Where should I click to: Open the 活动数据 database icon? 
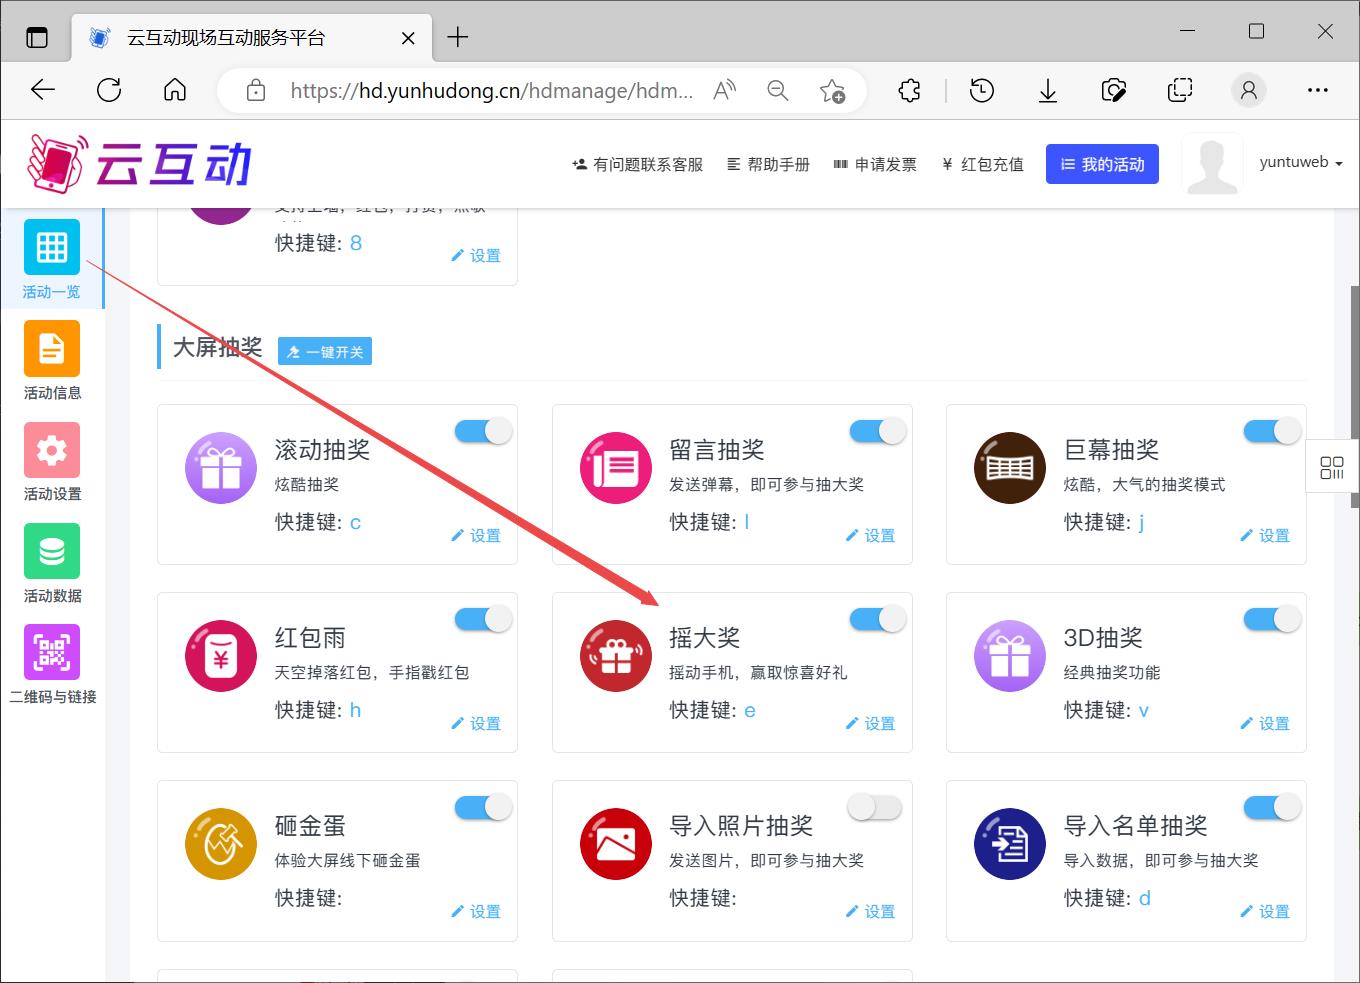click(x=52, y=551)
